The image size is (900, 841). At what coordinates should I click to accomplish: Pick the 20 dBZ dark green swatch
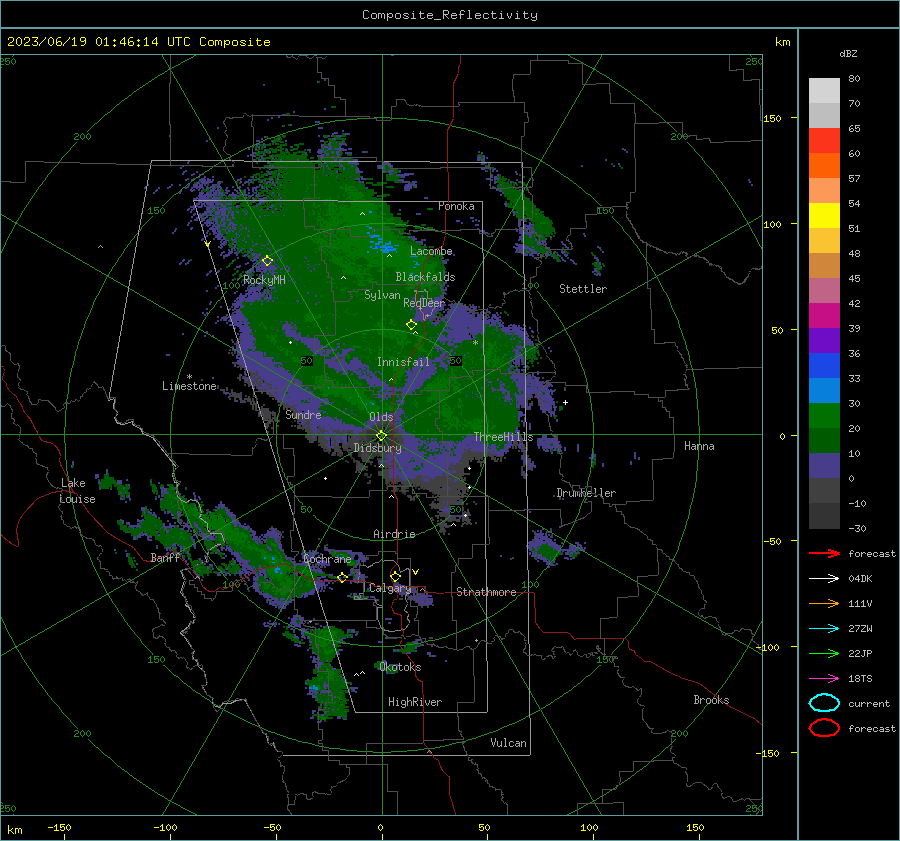coord(824,440)
